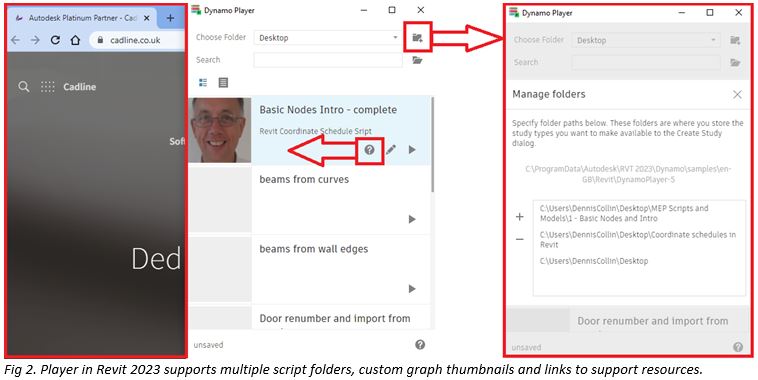Select the C:\Users\DennisCollin\Desktop folder path
758x380 pixels.
(594, 261)
